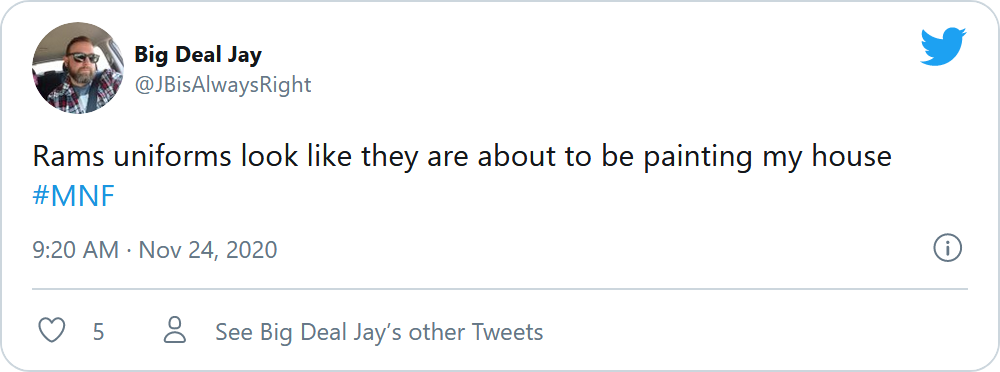Image resolution: width=1000 pixels, height=372 pixels.
Task: Click the Big Deal Jay display name
Action: coord(198,55)
